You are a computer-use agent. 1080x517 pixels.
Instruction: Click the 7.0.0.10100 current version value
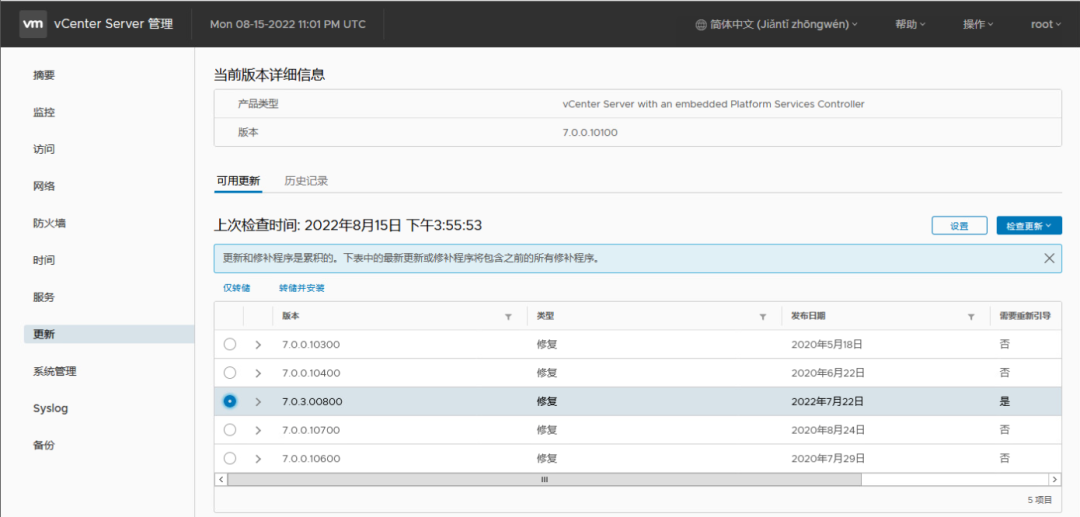(590, 132)
